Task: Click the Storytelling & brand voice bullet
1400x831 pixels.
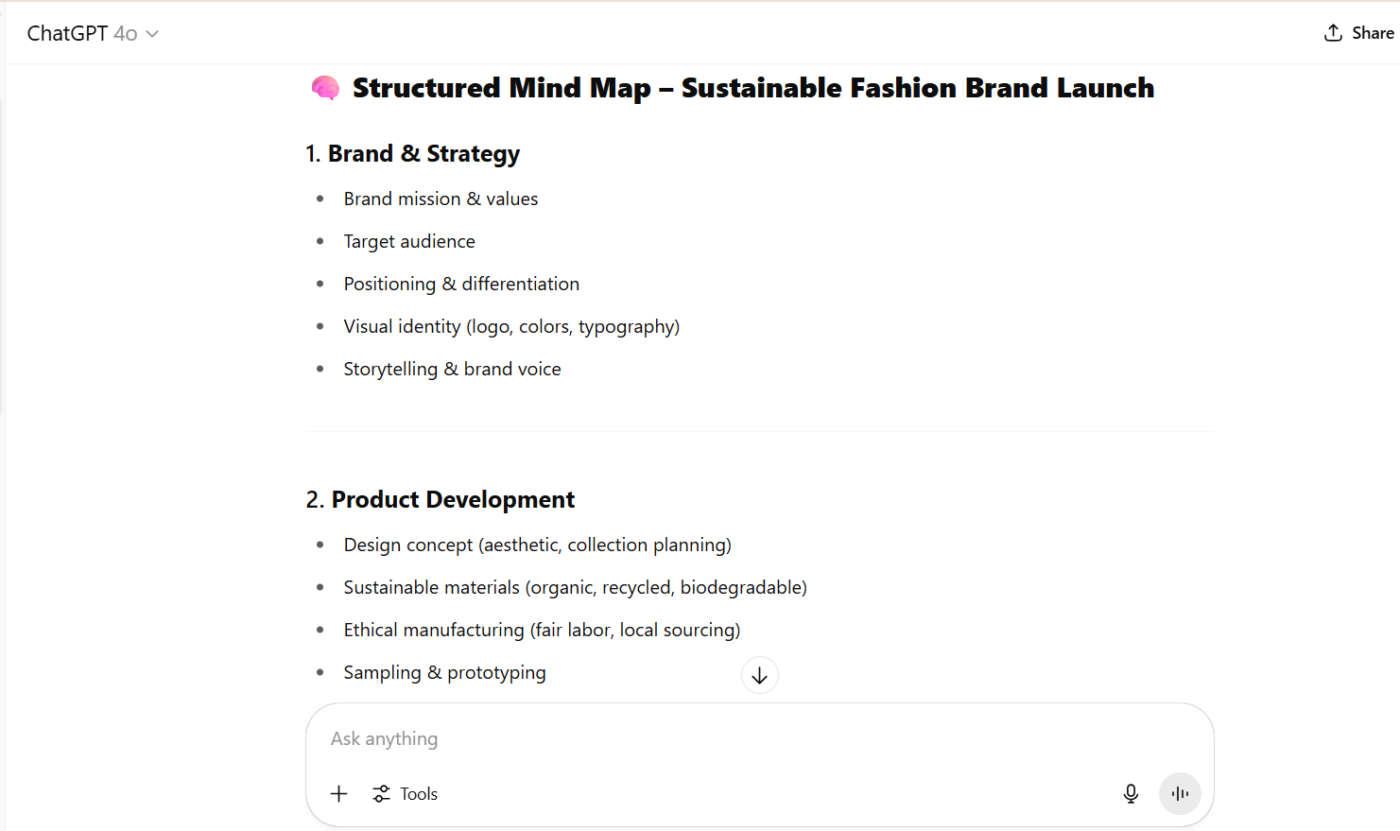Action: click(452, 369)
